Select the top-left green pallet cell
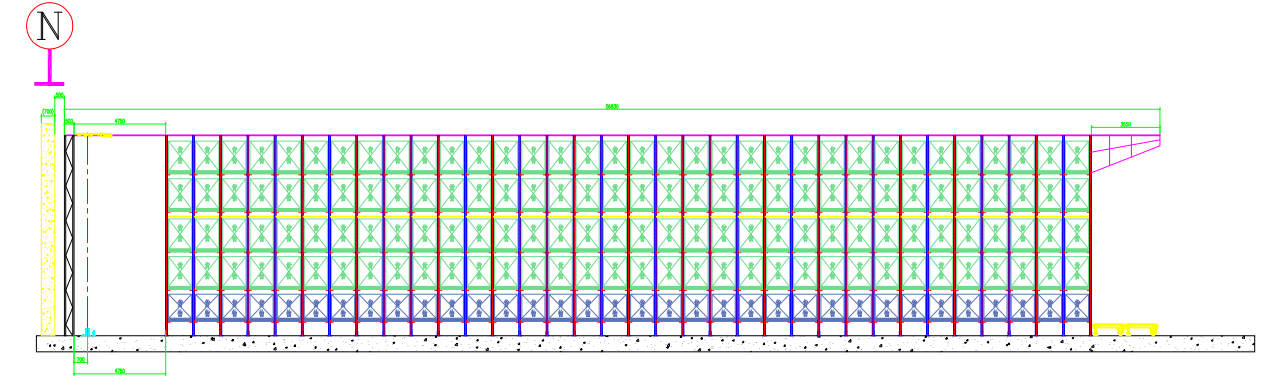Image resolution: width=1273 pixels, height=390 pixels. [180, 155]
